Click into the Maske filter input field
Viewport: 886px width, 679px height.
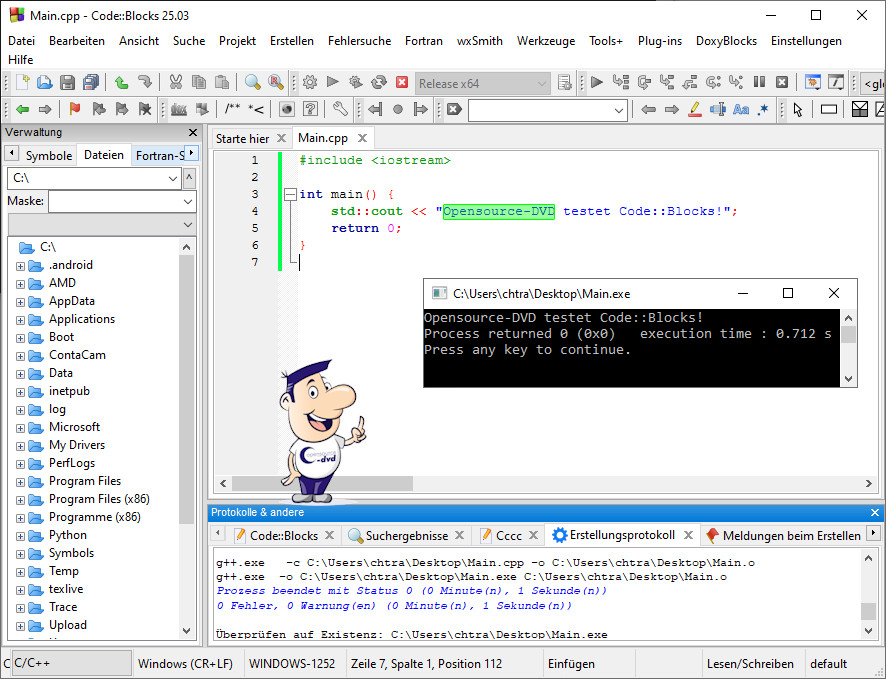coord(113,202)
